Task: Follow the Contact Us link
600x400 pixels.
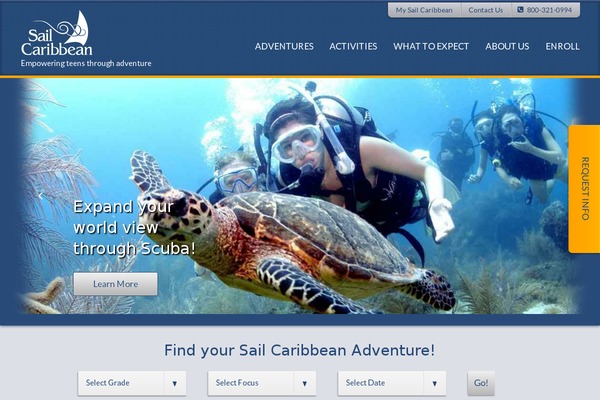Action: tap(486, 10)
